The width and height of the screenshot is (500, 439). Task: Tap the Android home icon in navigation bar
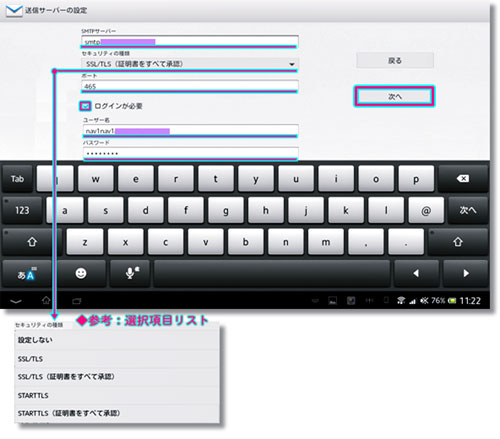pos(46,301)
